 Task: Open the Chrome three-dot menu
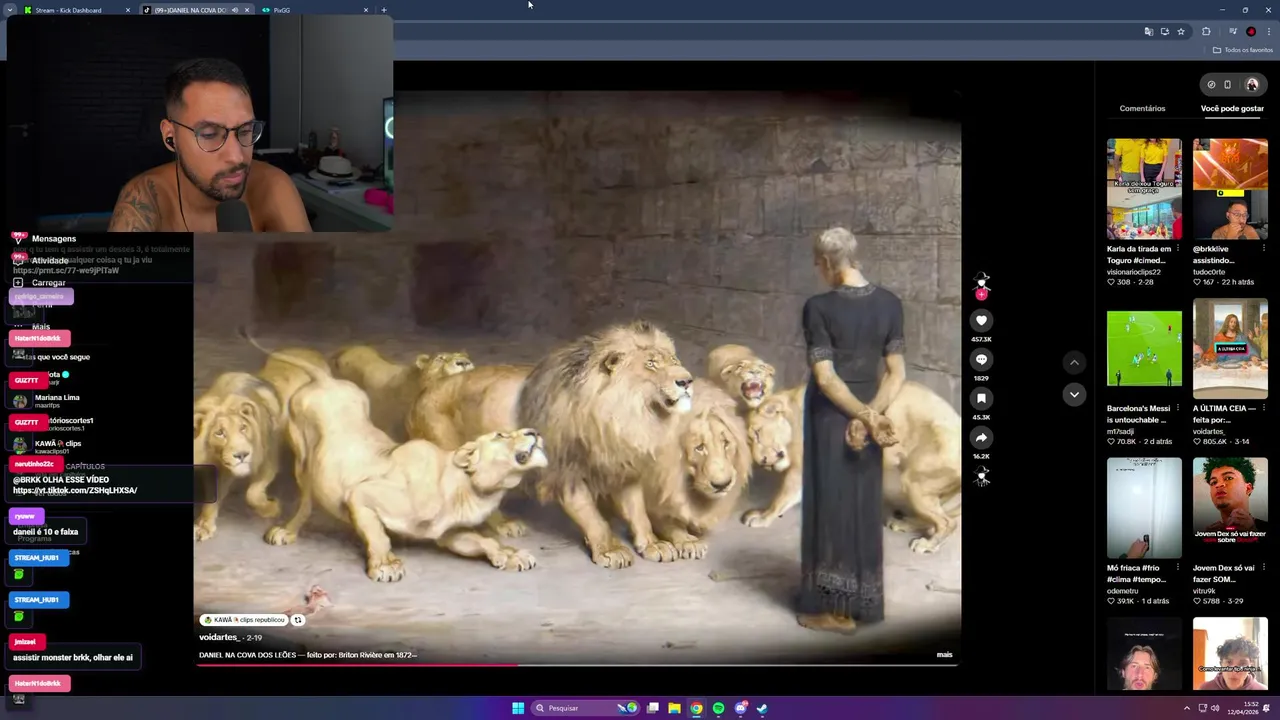coord(1268,31)
